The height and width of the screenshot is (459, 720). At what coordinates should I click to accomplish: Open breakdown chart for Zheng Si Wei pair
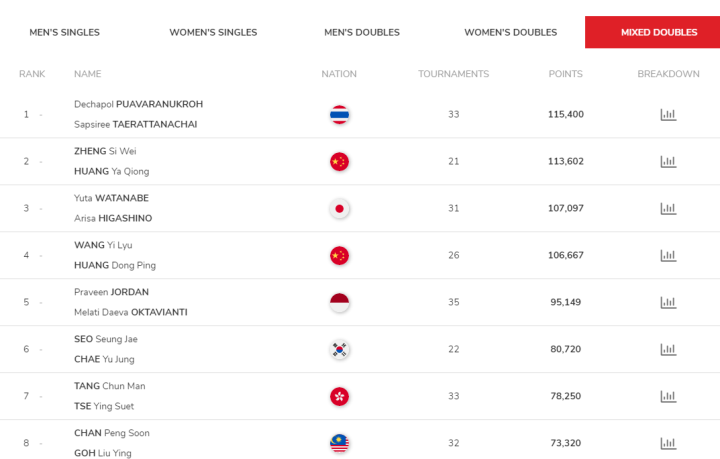pyautogui.click(x=668, y=162)
